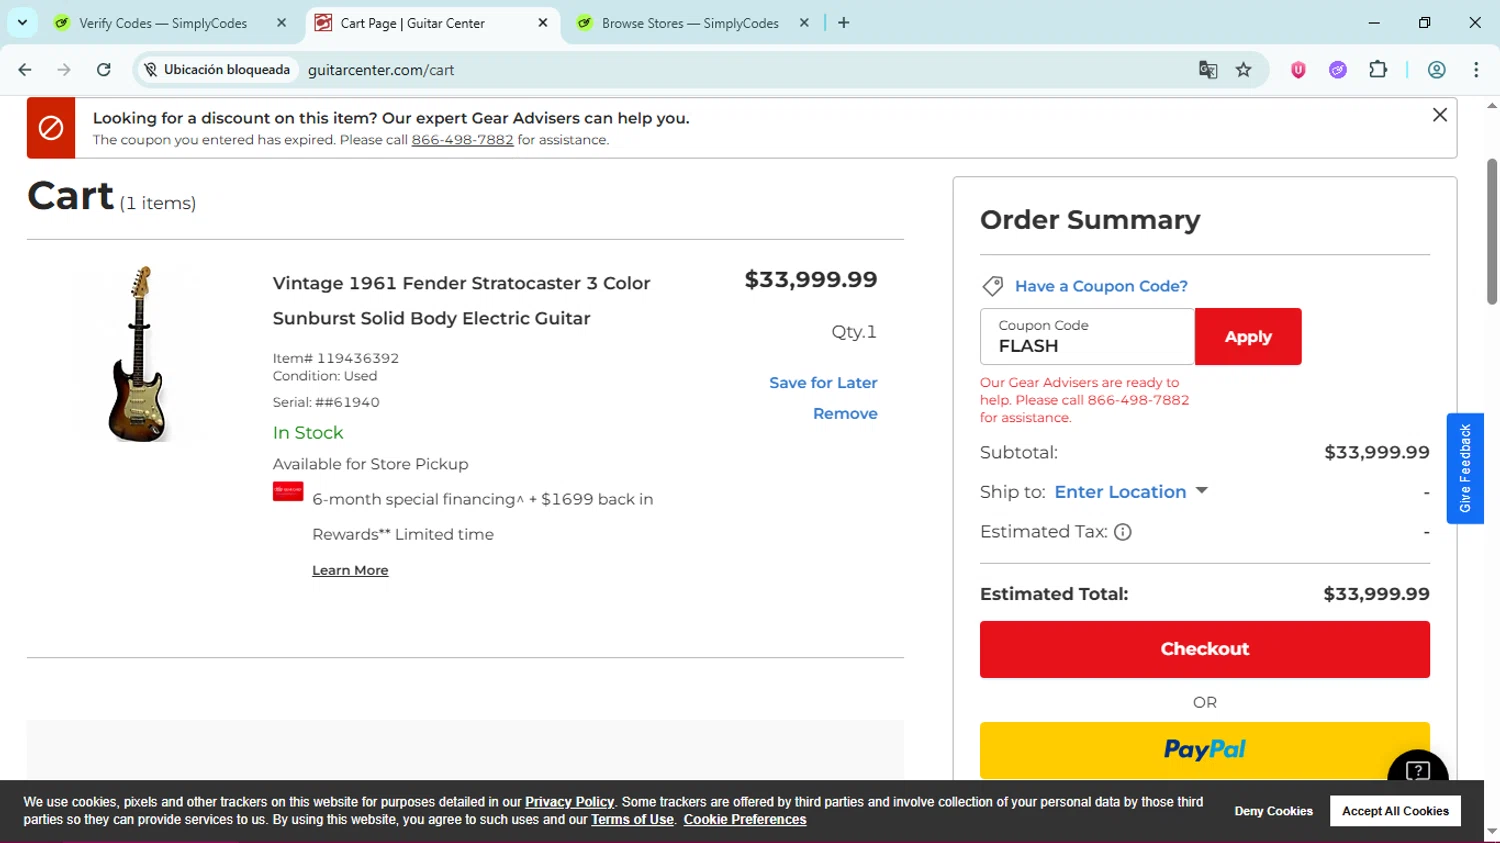
Task: Click the red prohibited alert icon
Action: [x=51, y=128]
